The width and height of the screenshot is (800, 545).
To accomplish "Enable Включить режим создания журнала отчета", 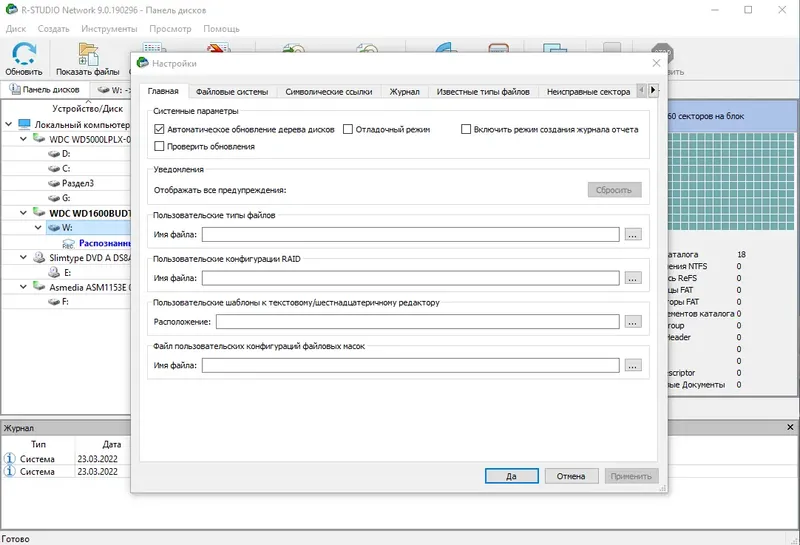I will 465,129.
